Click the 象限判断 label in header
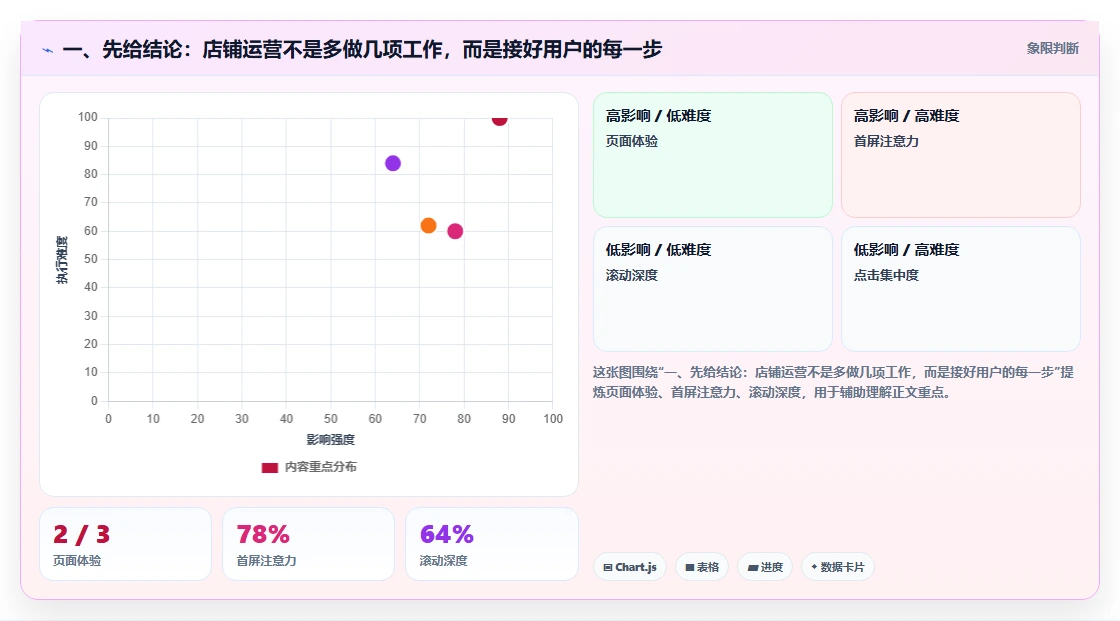Viewport: 1120px width, 621px height. (x=1052, y=49)
